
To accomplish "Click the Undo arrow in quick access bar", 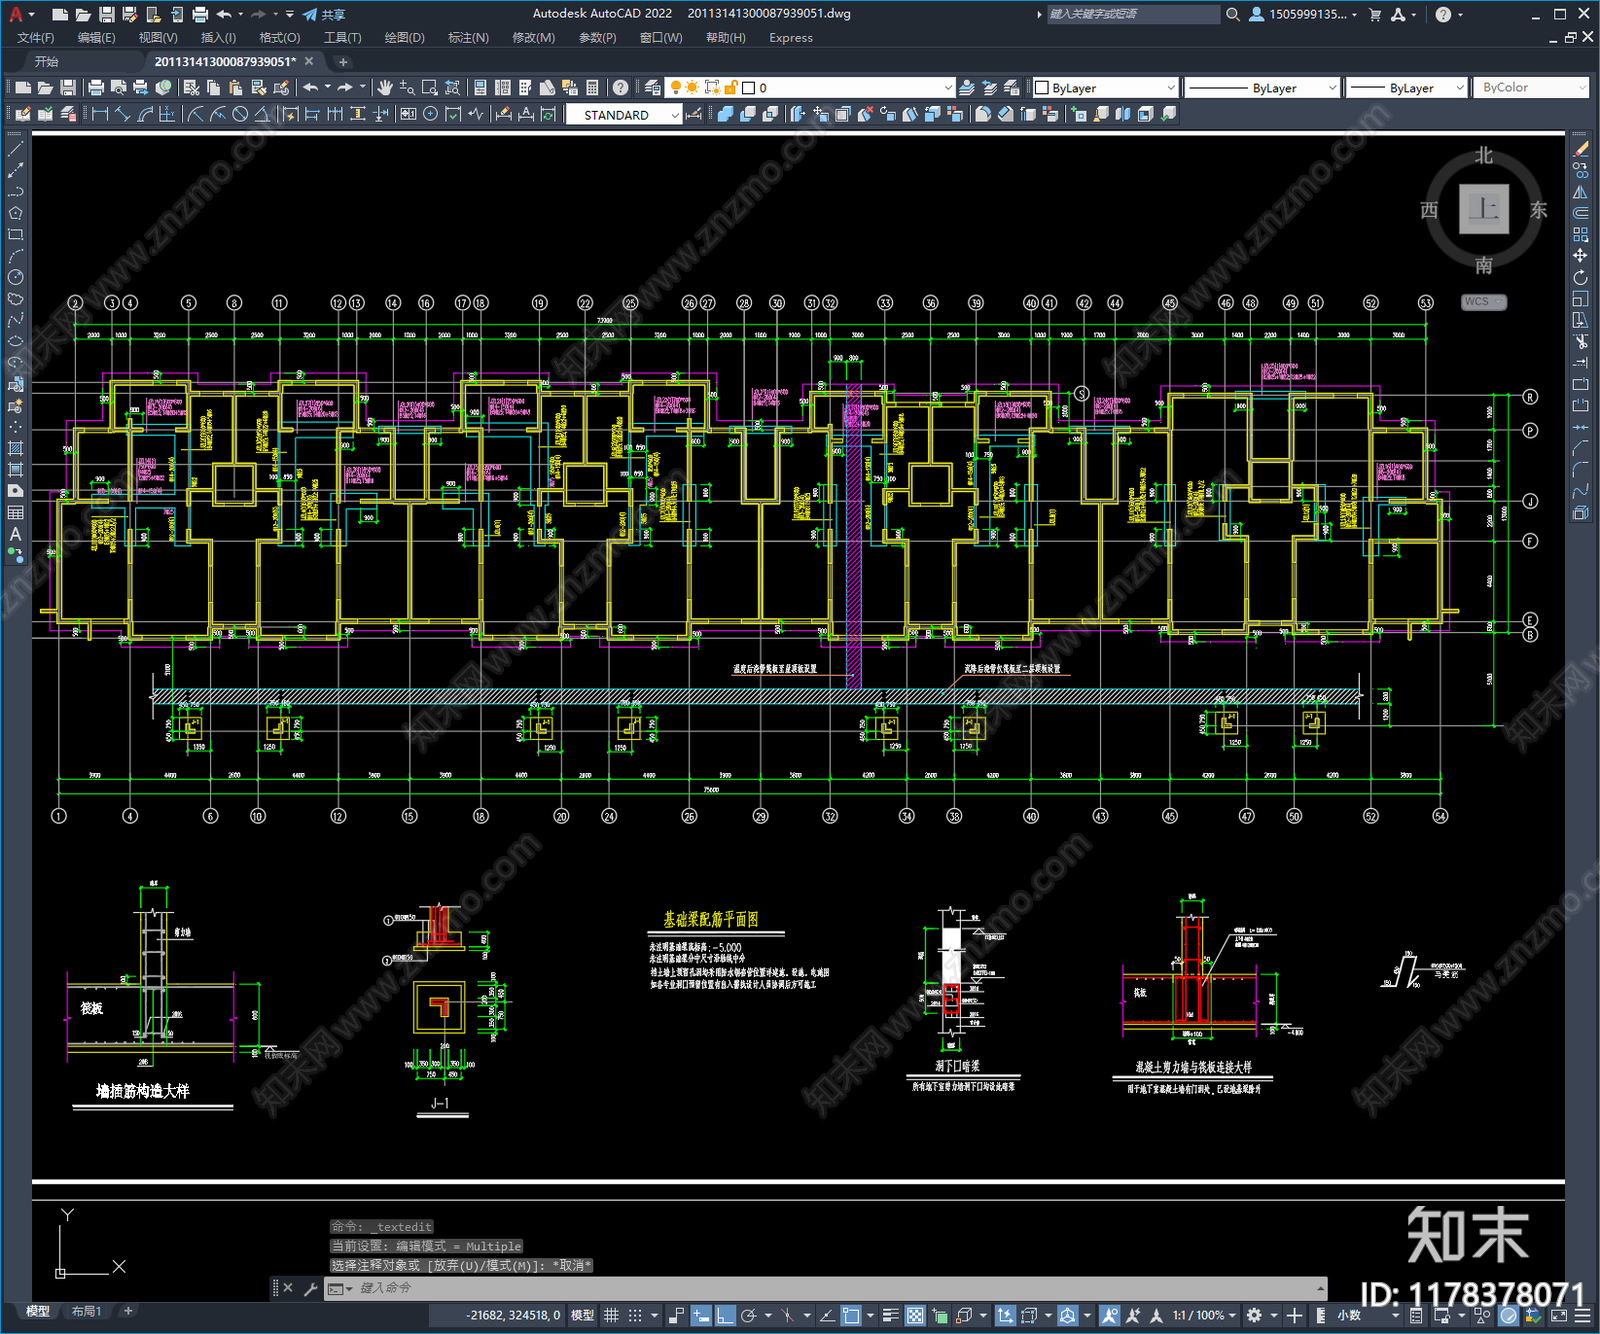I will pos(224,14).
